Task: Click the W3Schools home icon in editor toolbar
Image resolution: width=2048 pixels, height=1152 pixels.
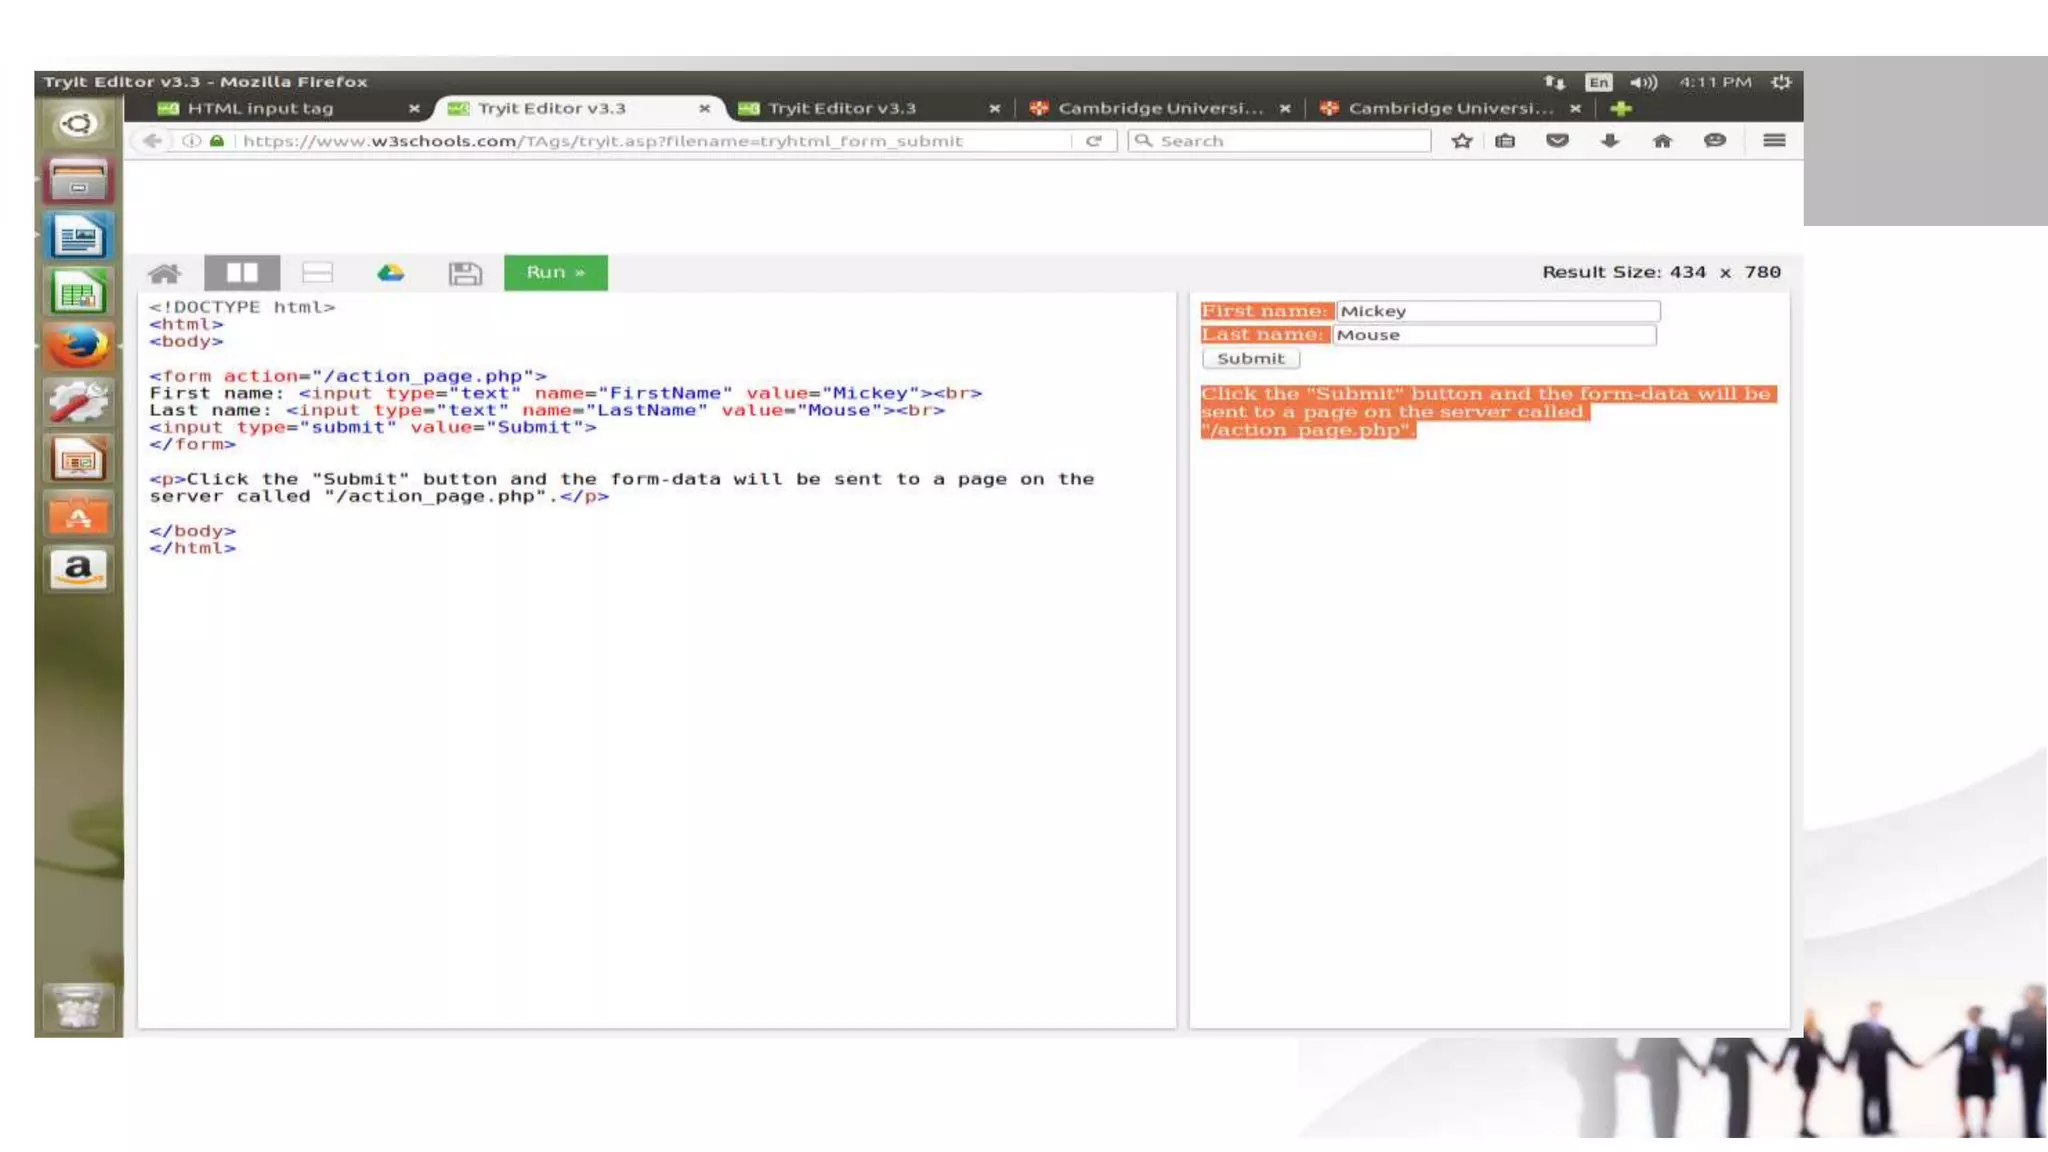Action: point(164,273)
